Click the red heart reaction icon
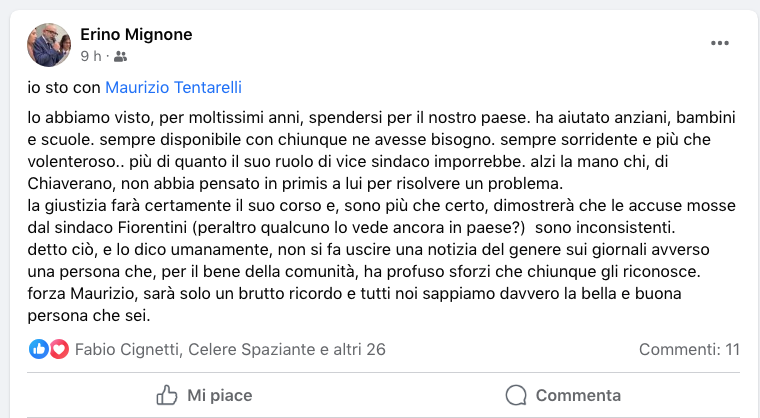 click(x=58, y=349)
